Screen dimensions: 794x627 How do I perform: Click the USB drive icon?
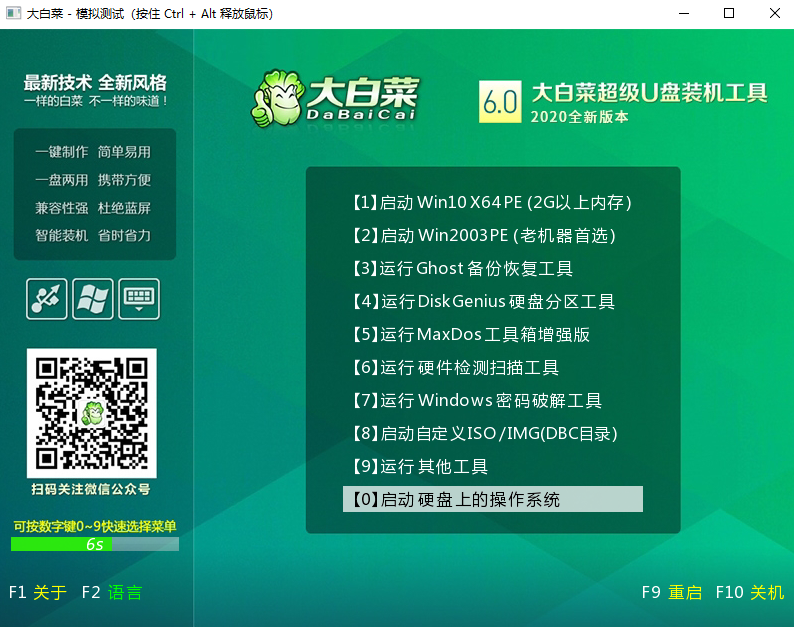(x=47, y=299)
